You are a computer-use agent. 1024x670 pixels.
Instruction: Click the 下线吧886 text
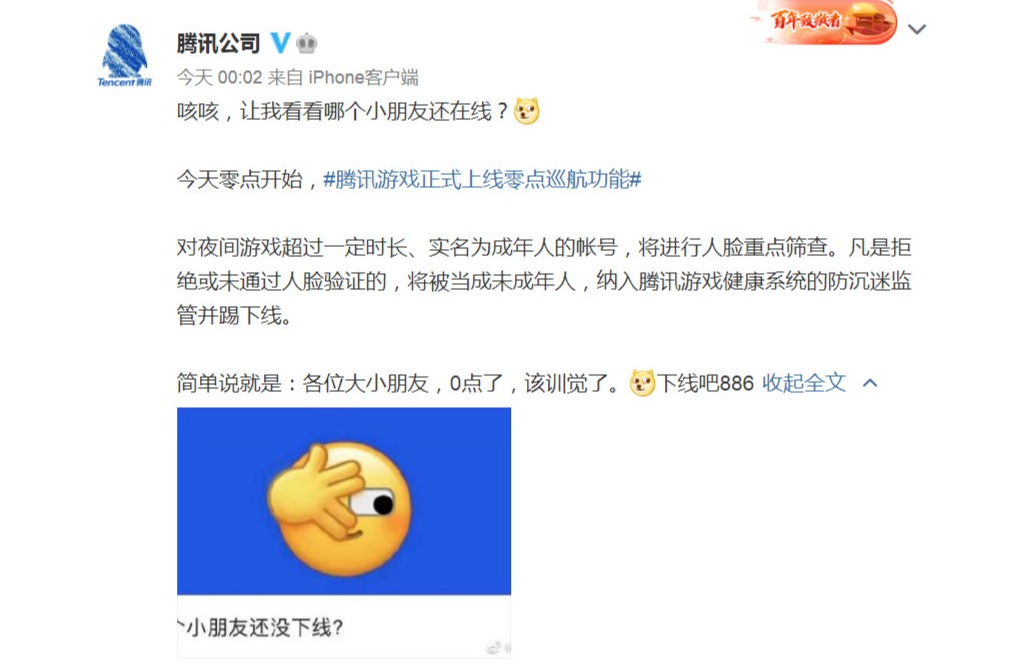[x=705, y=383]
